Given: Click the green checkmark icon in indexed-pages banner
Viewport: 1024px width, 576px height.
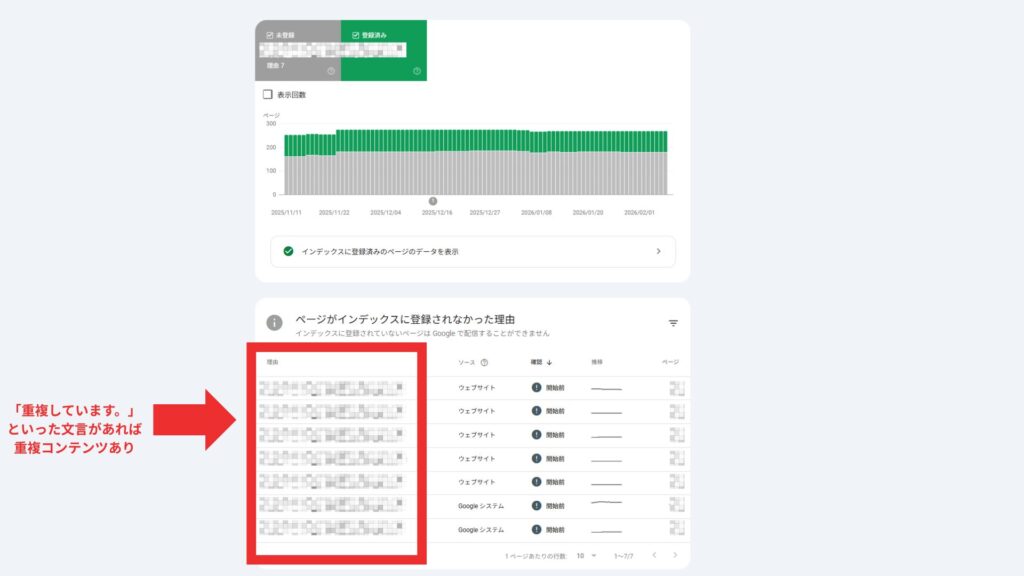Looking at the screenshot, I should point(288,251).
